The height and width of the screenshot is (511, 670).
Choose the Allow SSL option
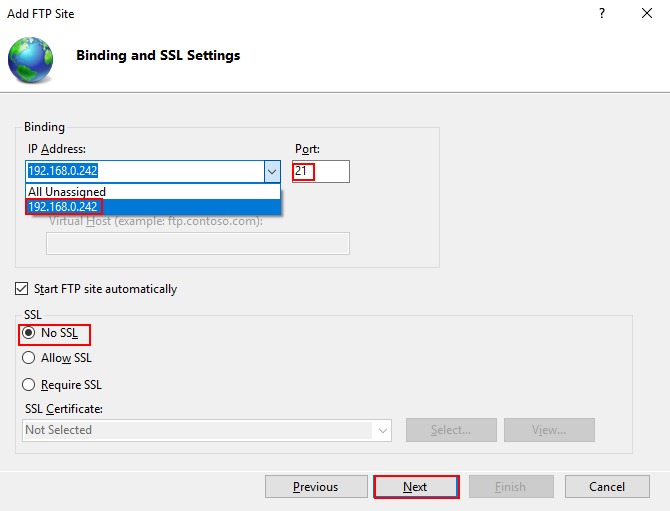tap(29, 358)
